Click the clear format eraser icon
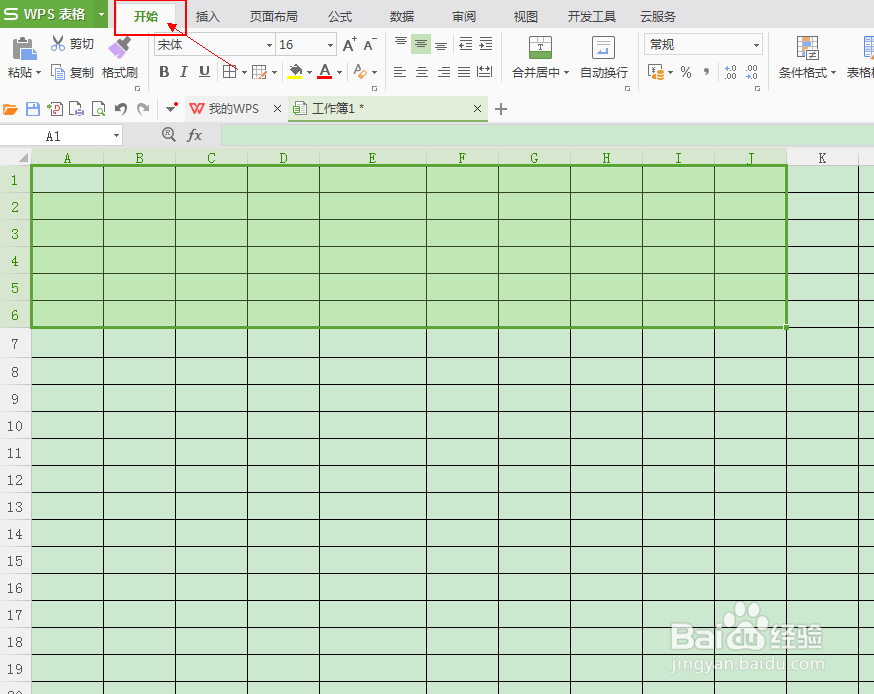874x694 pixels. click(x=361, y=72)
